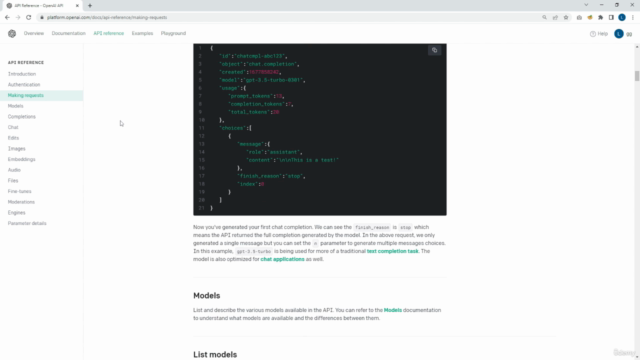Select Making requests in the sidebar
640x360 pixels.
26,95
